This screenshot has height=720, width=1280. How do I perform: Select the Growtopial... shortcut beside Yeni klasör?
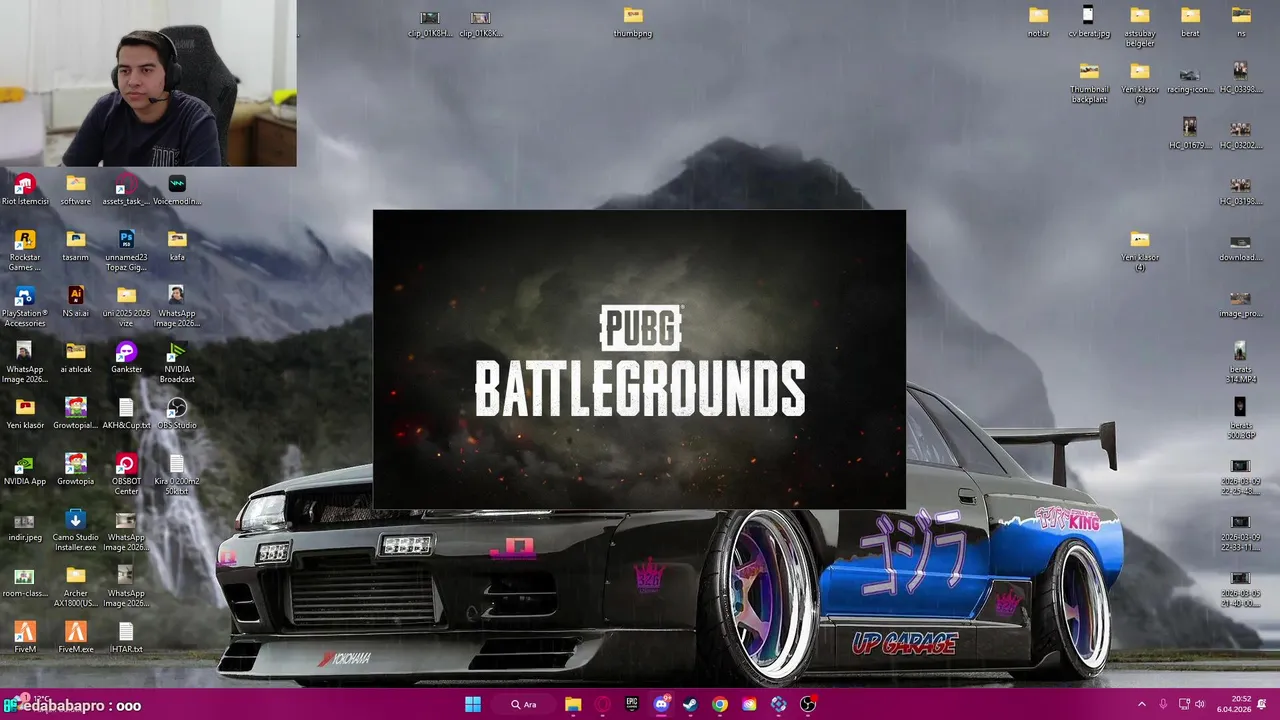pyautogui.click(x=75, y=413)
